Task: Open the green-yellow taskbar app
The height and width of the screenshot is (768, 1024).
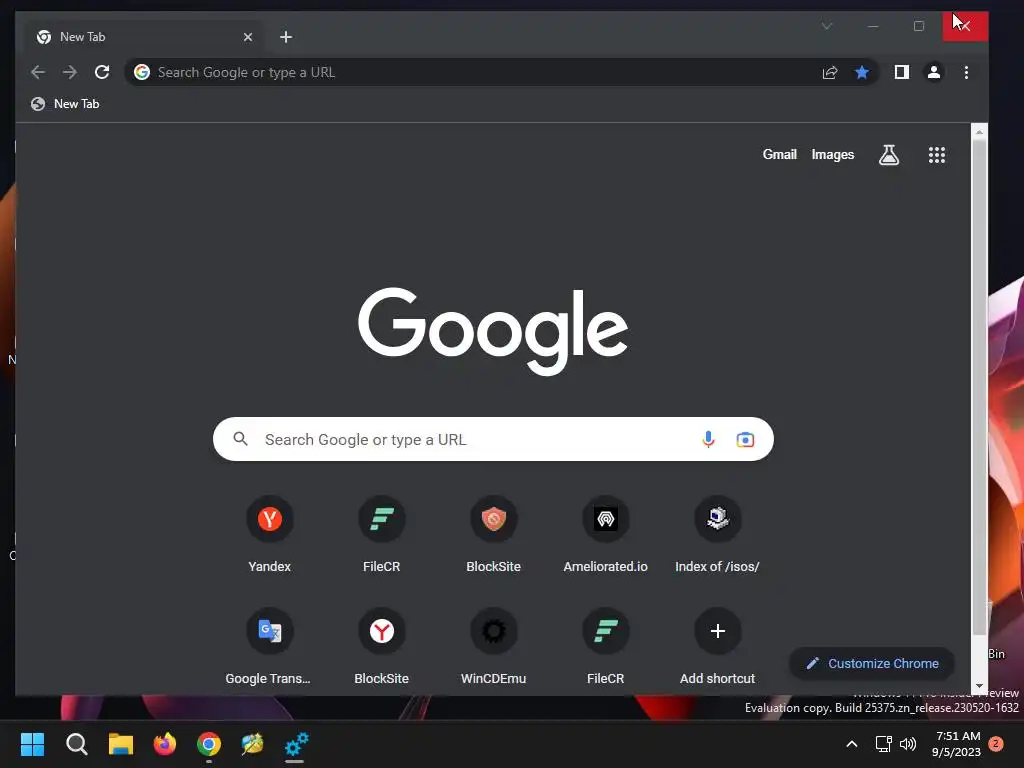Action: pyautogui.click(x=253, y=744)
